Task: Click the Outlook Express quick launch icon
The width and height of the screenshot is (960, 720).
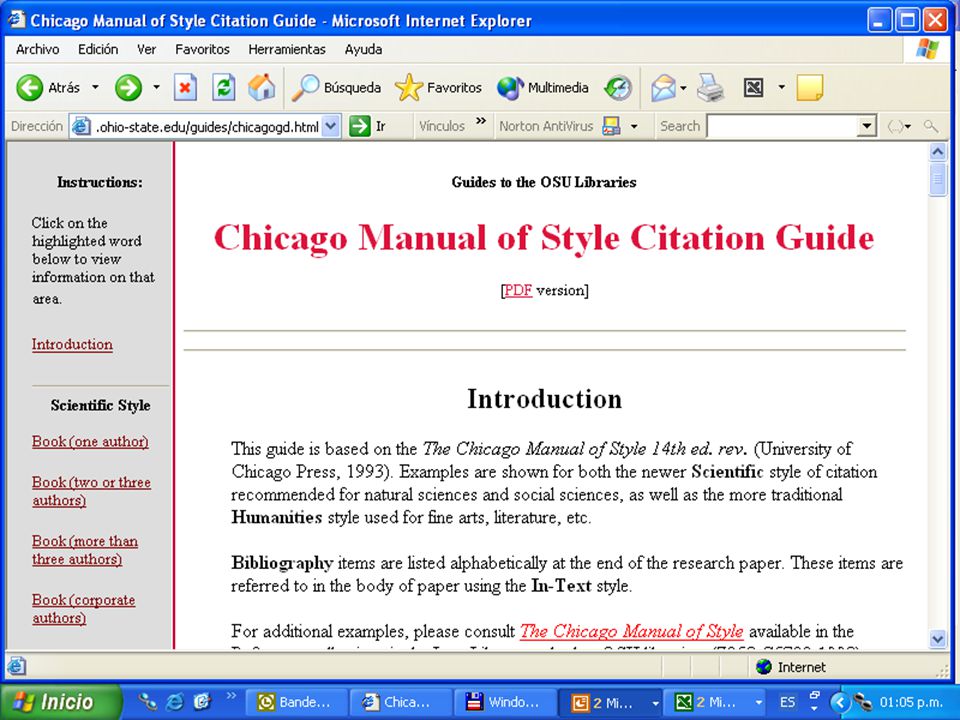Action: coord(202,702)
